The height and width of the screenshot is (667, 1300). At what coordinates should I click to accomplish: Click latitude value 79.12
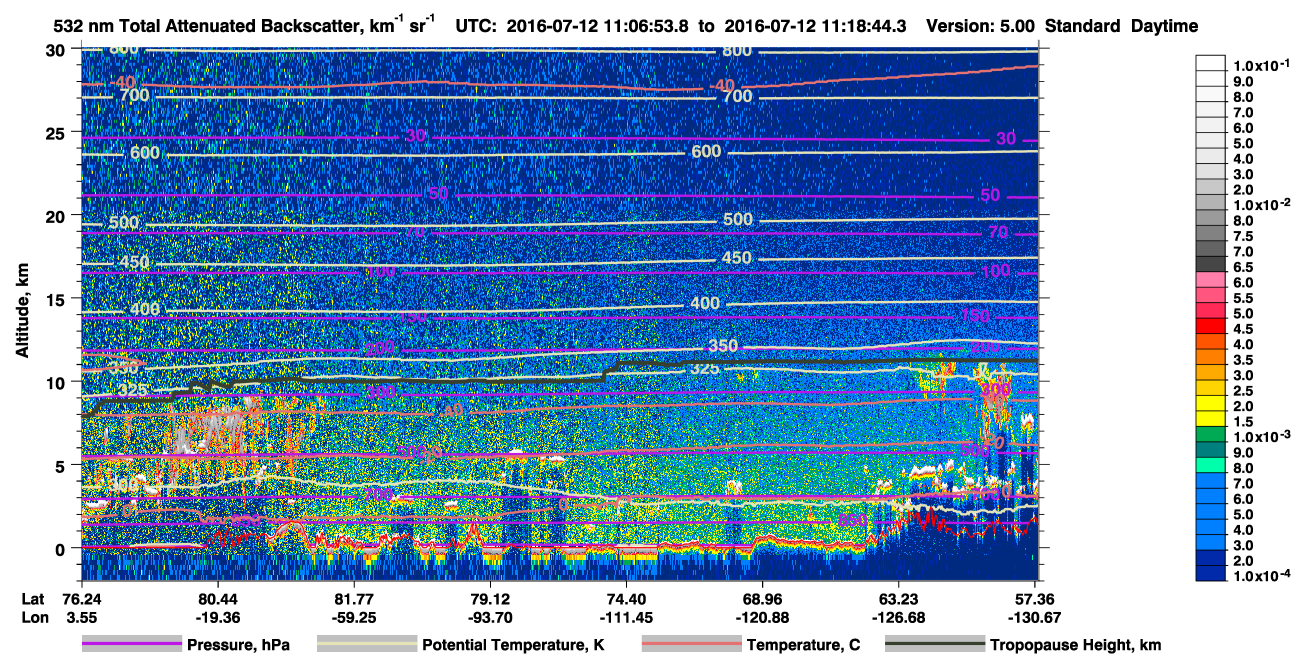(x=490, y=599)
